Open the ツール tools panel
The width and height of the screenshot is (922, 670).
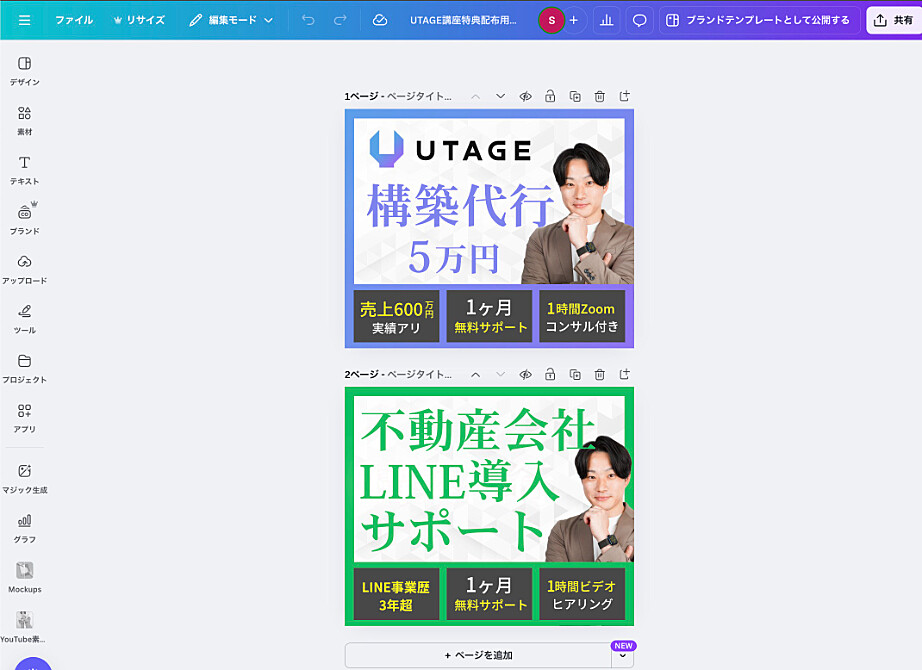pos(25,319)
